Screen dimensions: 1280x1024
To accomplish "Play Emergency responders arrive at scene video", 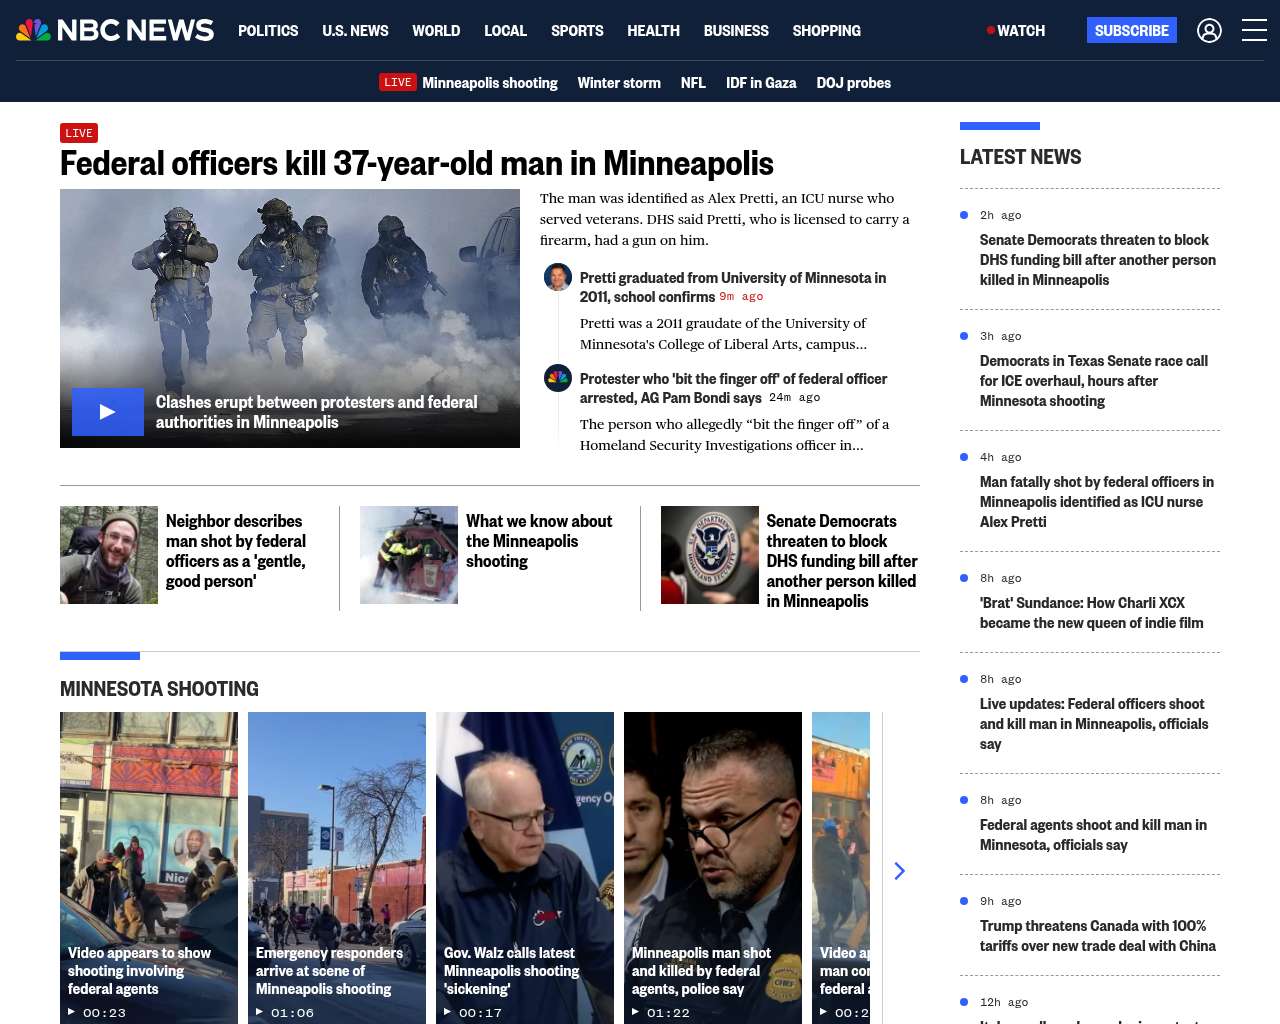I will pyautogui.click(x=337, y=868).
